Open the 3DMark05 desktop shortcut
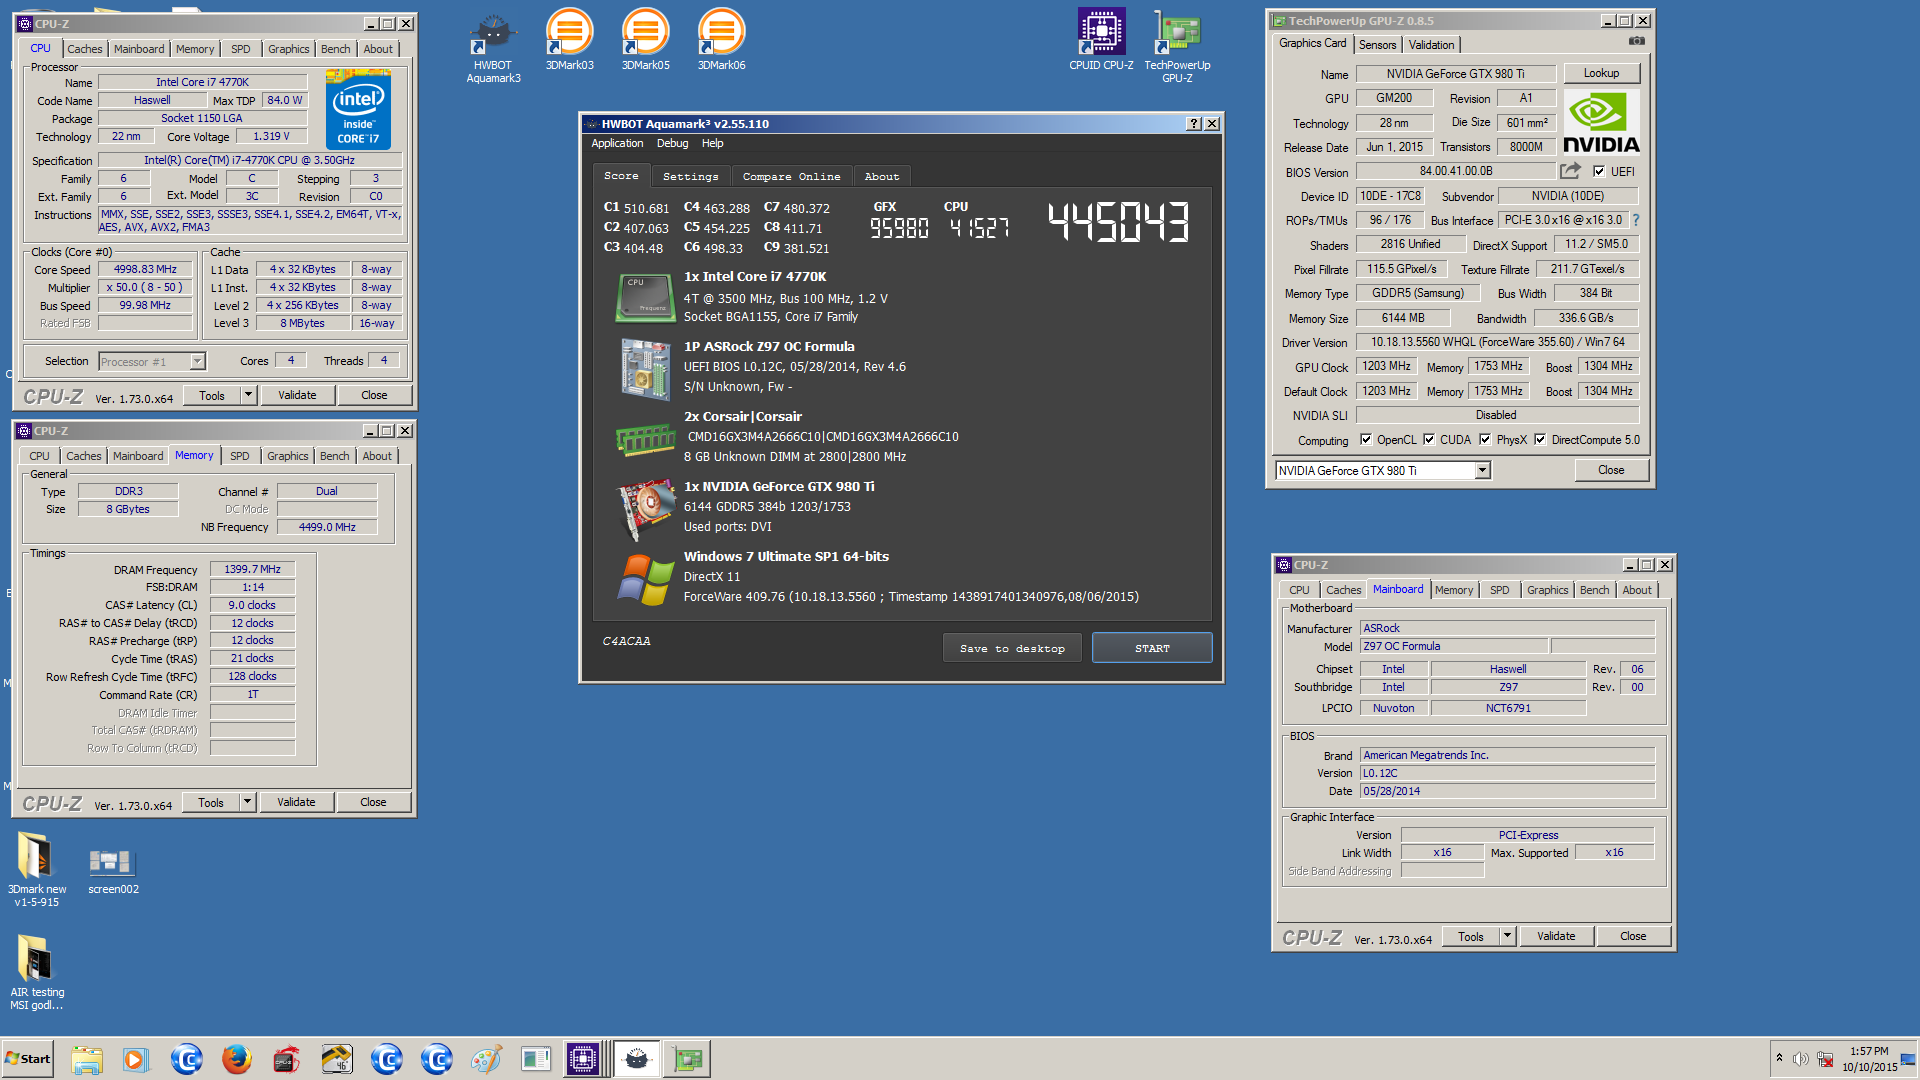 click(645, 40)
